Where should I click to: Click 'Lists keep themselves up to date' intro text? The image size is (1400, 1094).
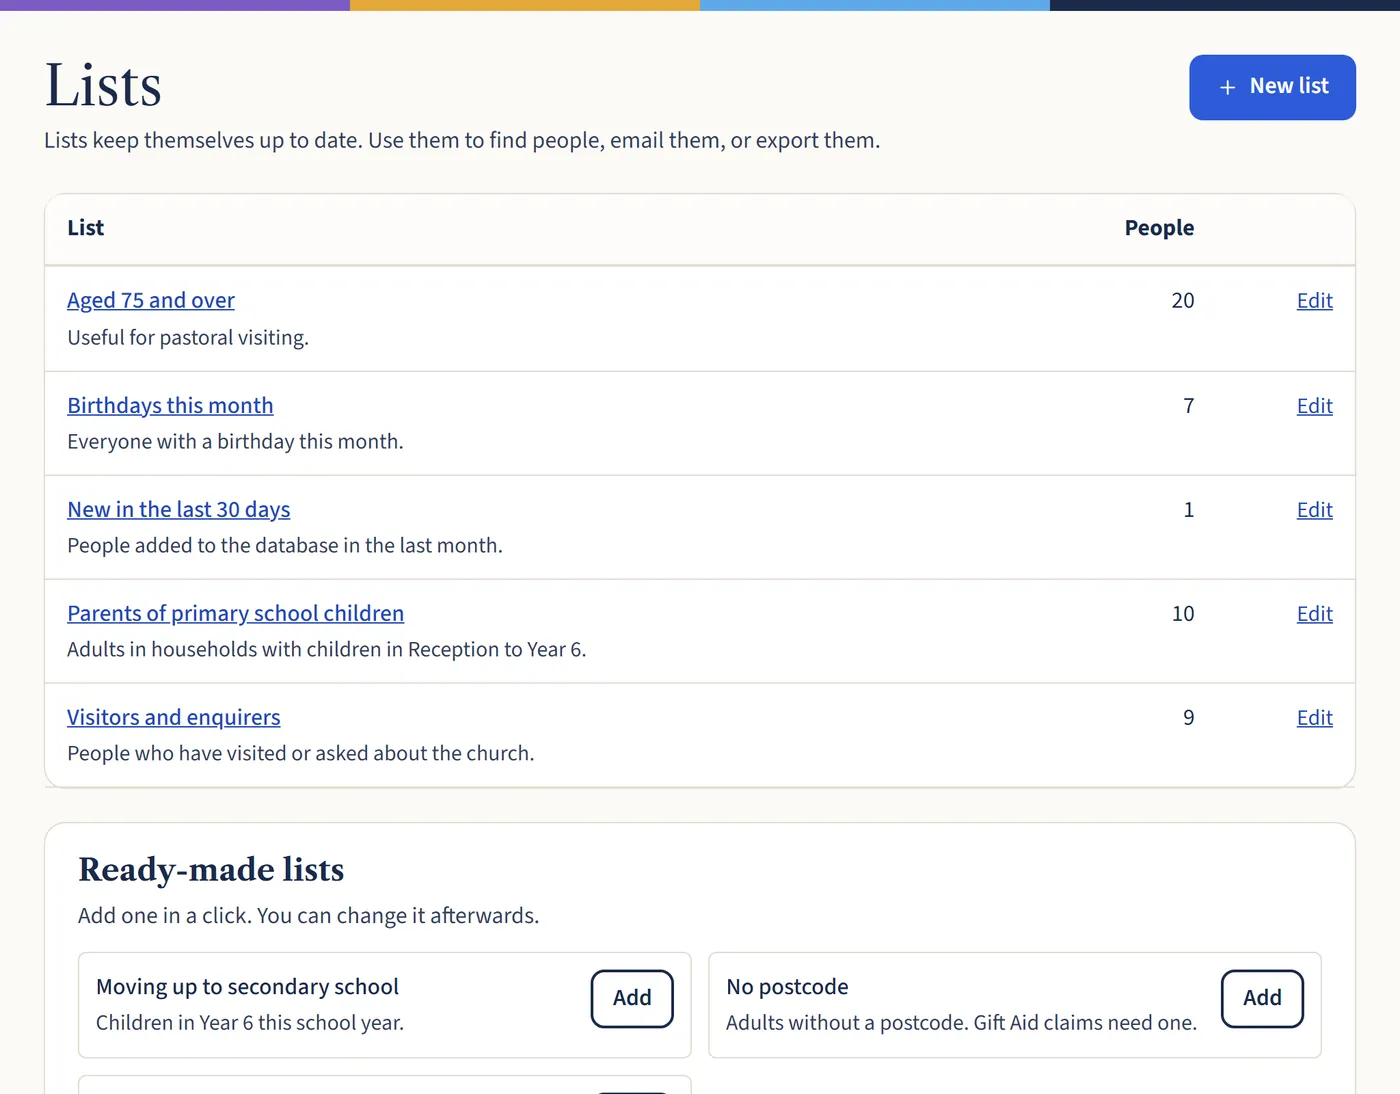point(462,141)
